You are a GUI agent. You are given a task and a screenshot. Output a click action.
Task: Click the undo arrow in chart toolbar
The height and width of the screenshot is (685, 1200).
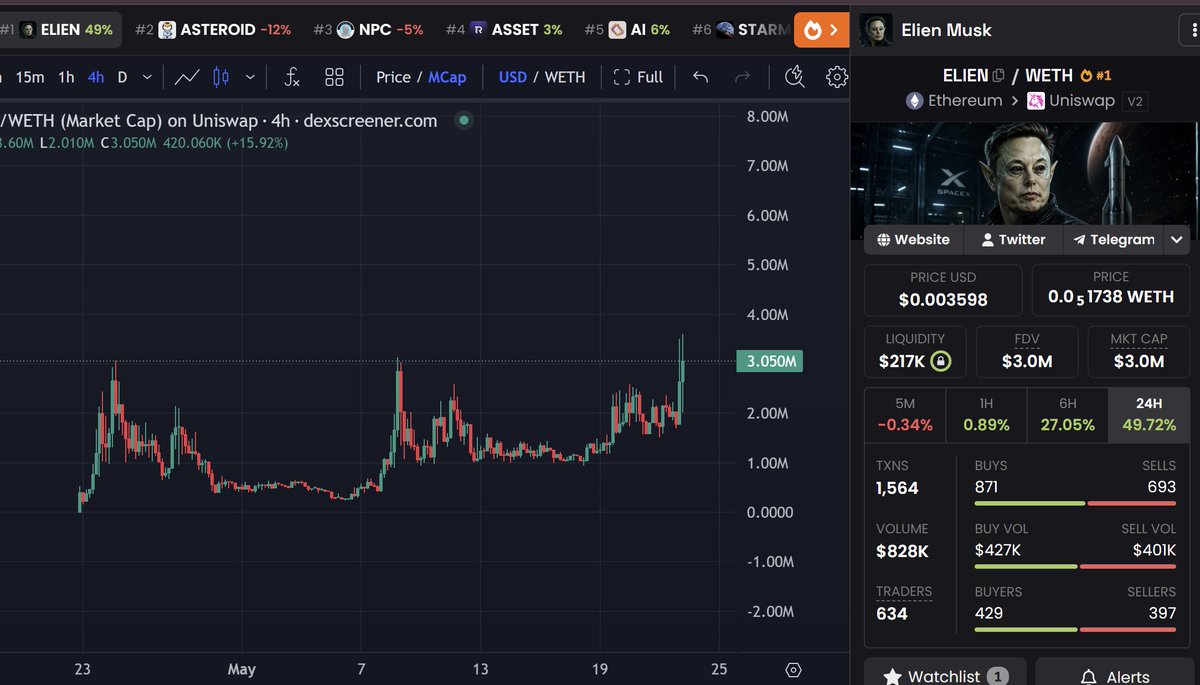[701, 77]
